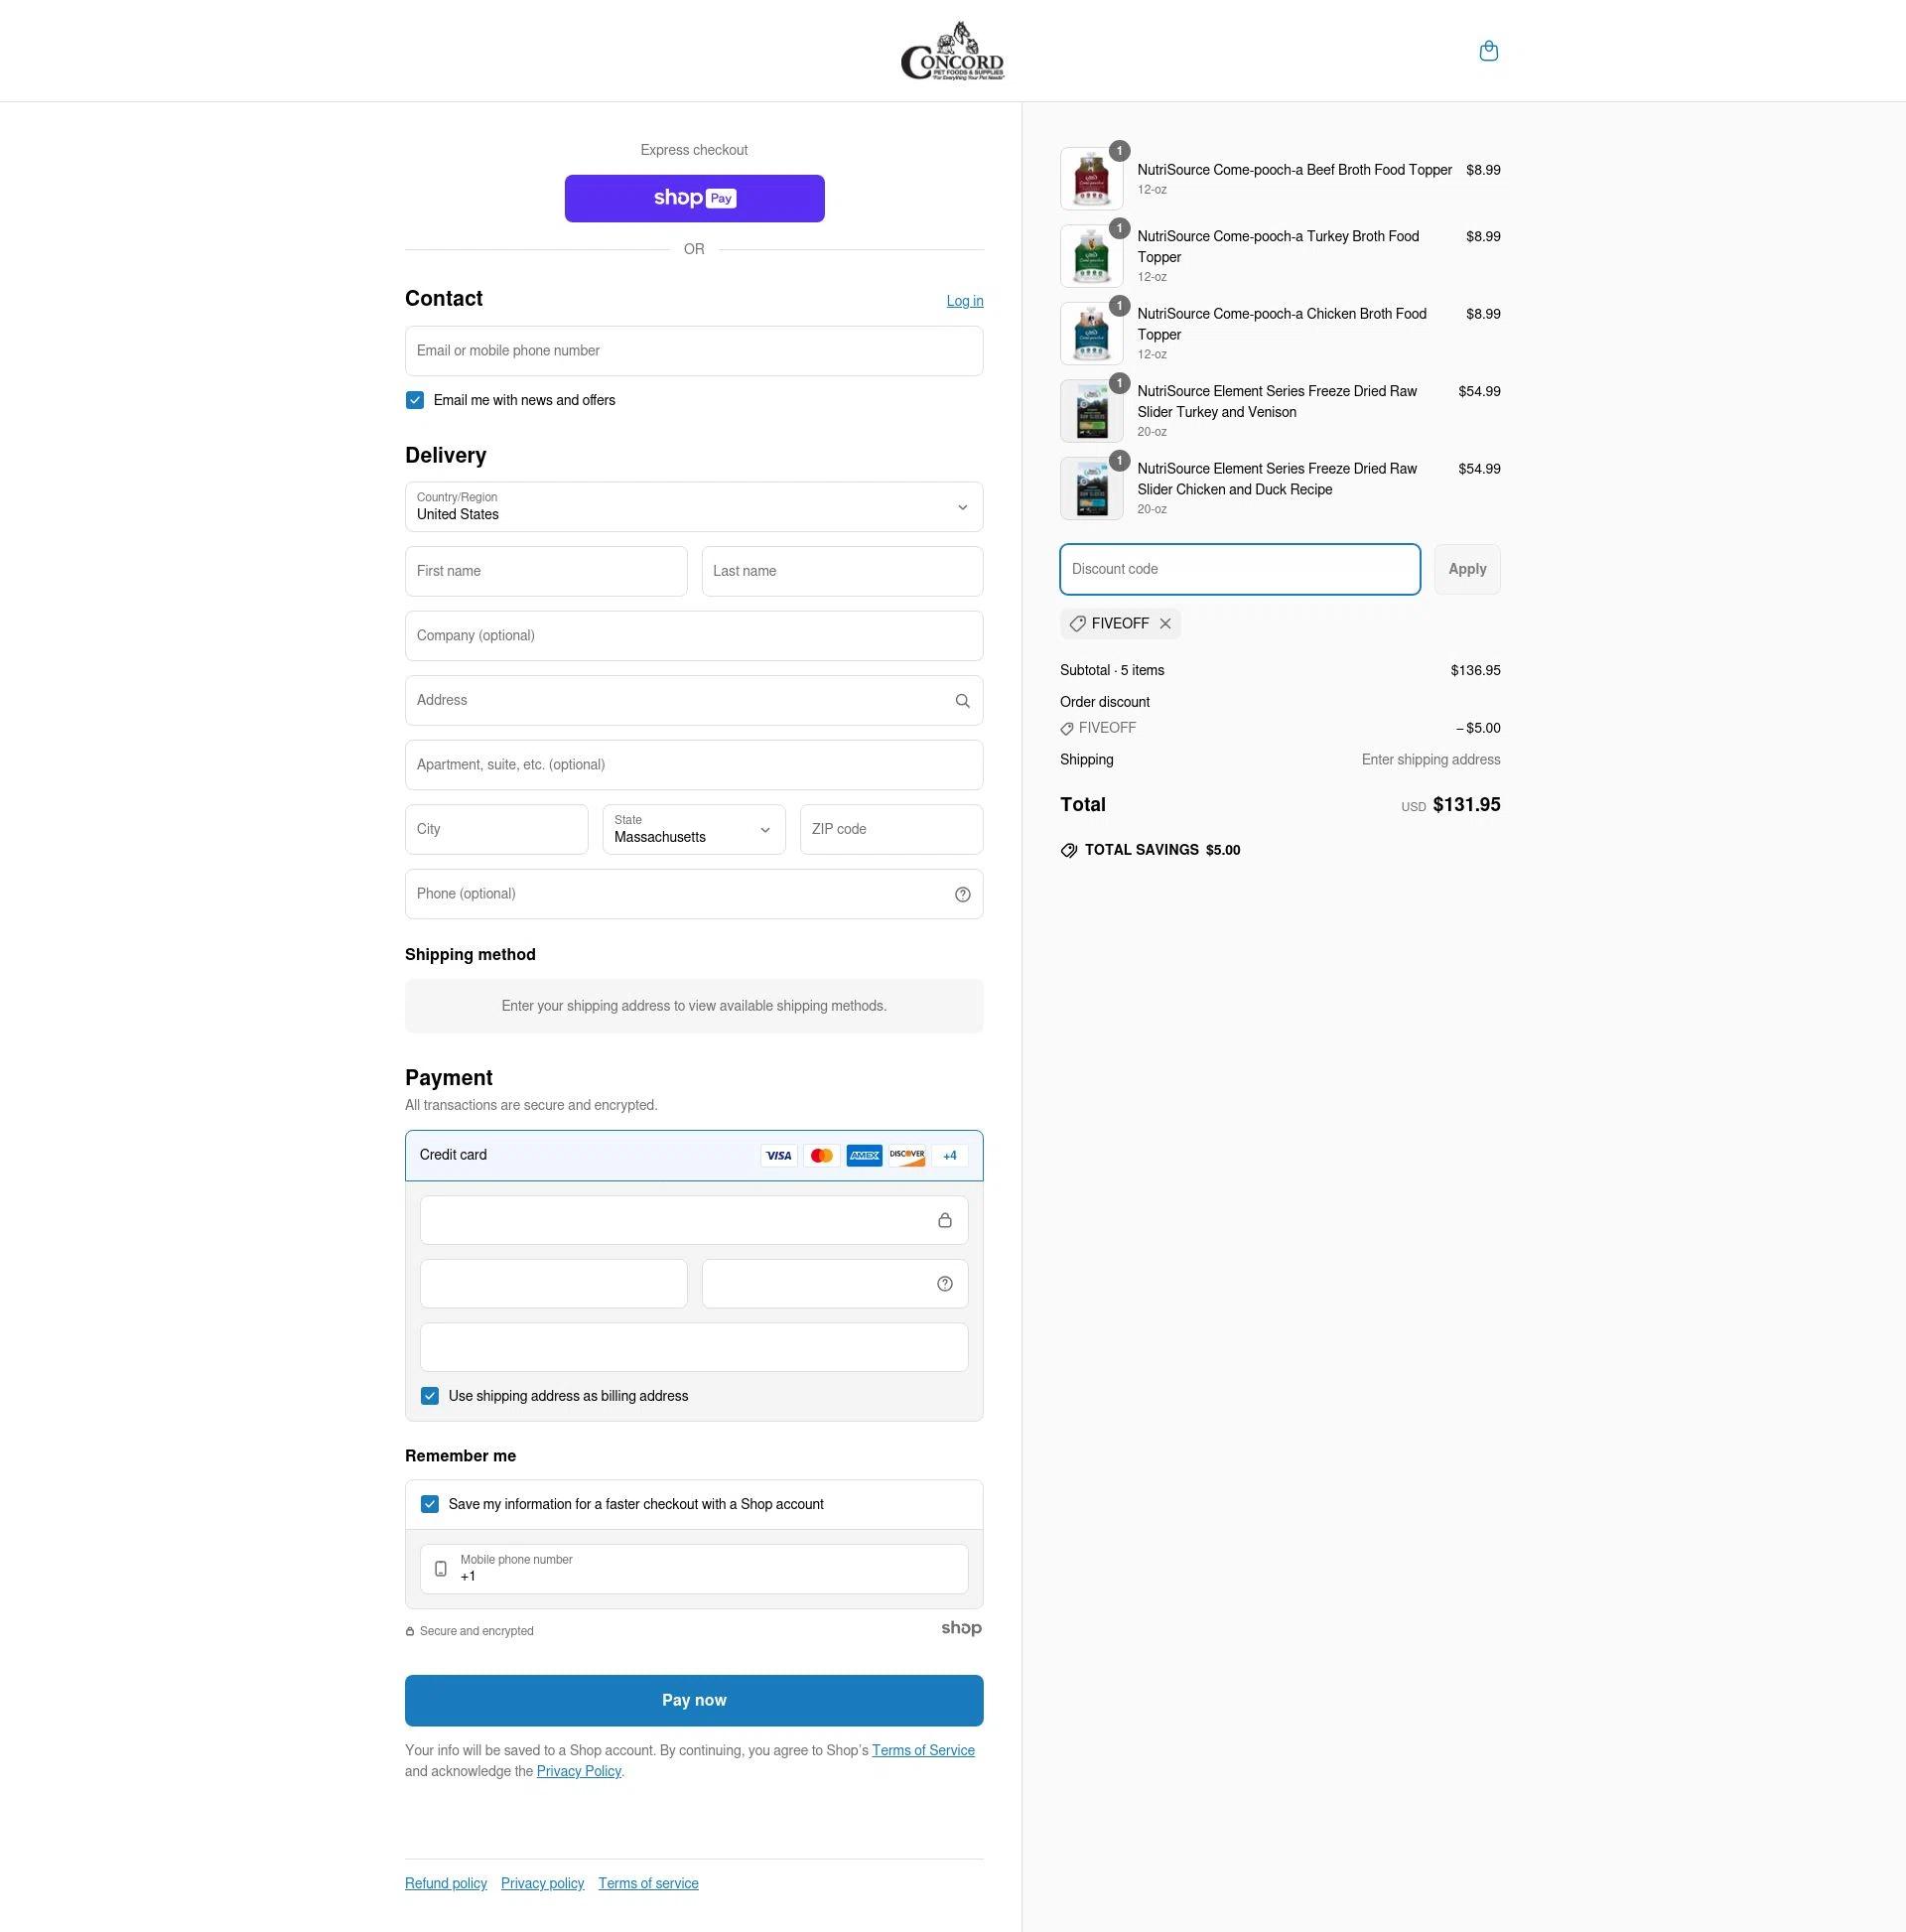Click the card number lock icon
The width and height of the screenshot is (1906, 1932).
pyautogui.click(x=945, y=1219)
